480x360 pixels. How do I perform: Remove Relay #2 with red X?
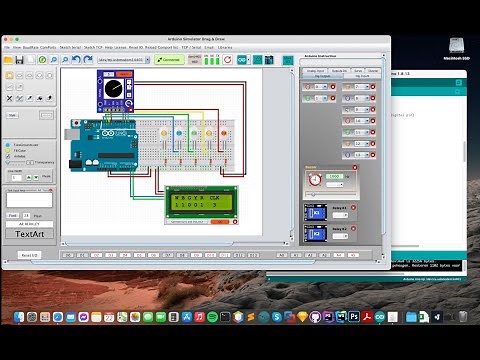(354, 229)
